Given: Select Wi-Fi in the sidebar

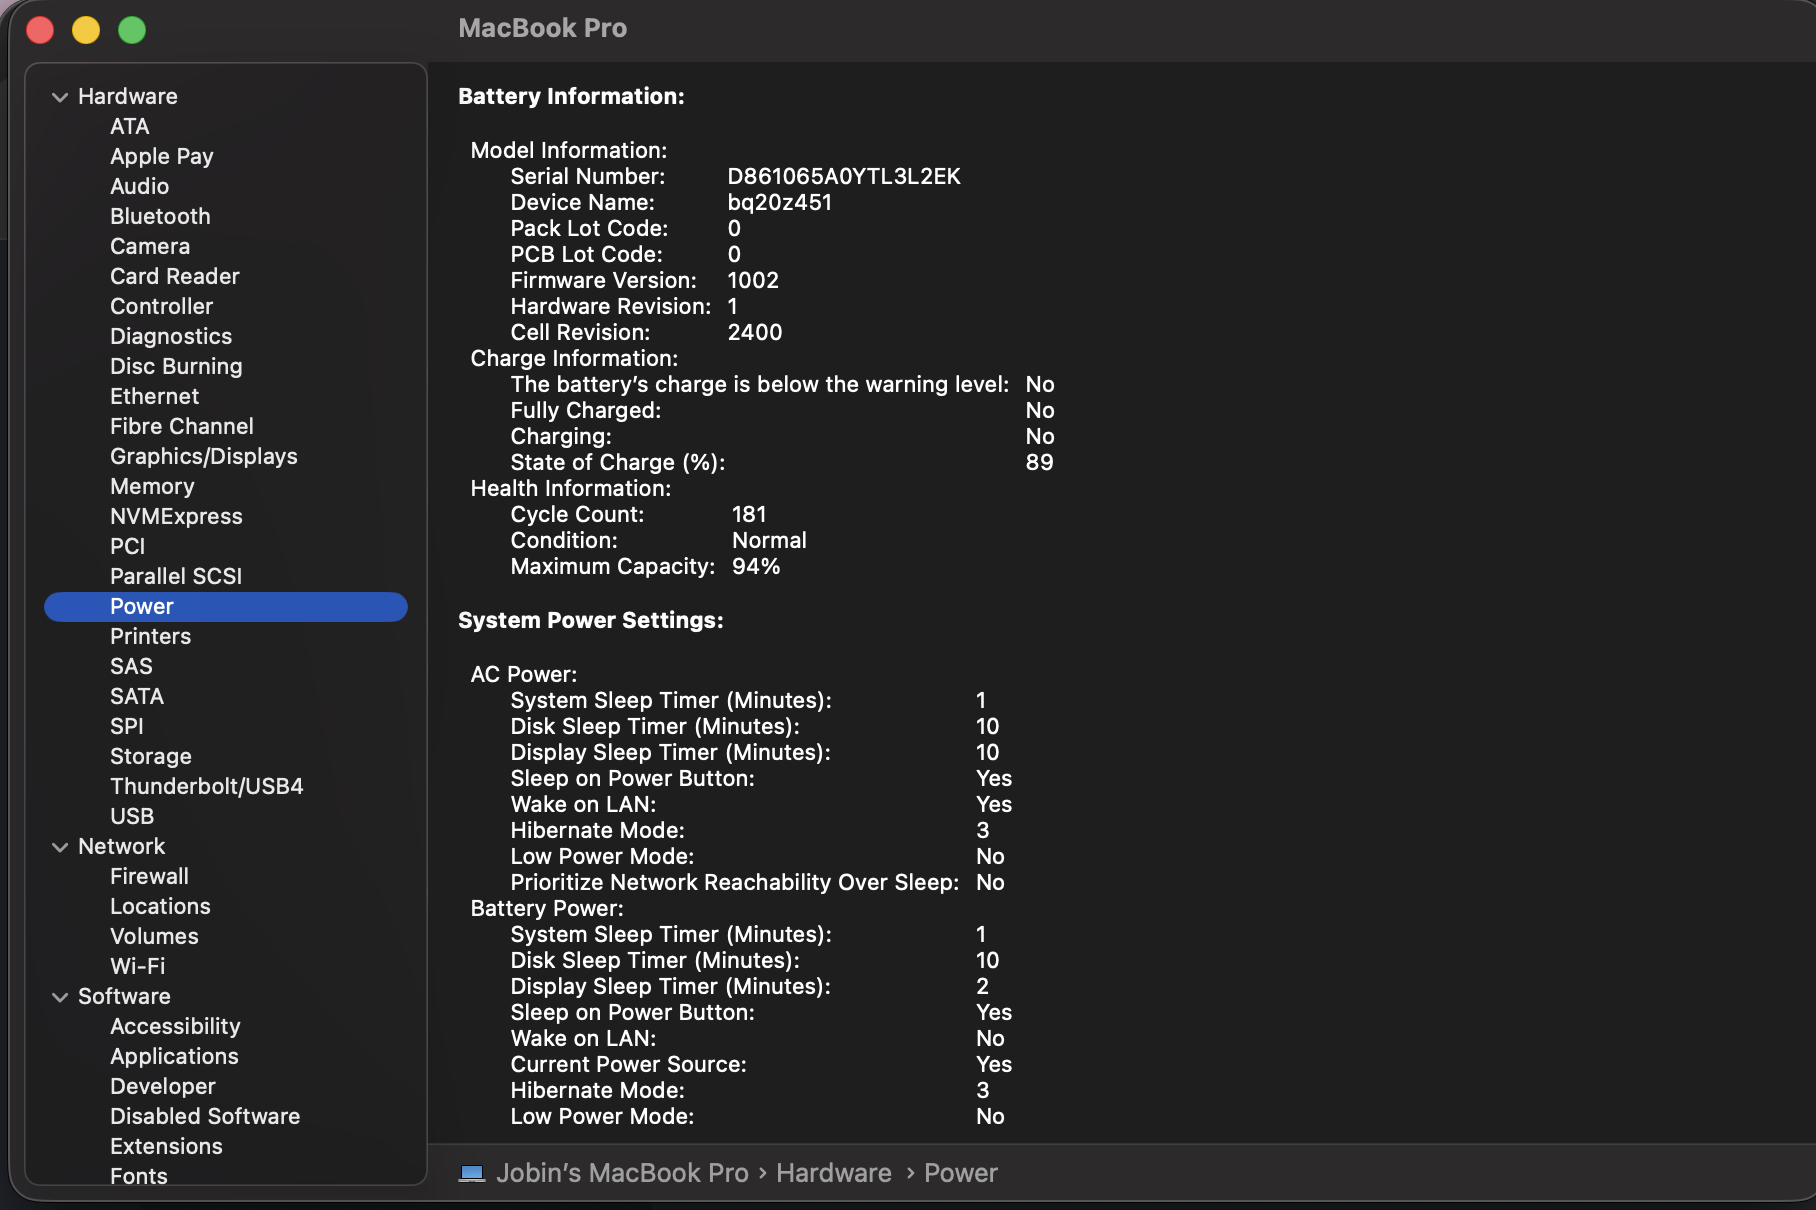Looking at the screenshot, I should point(138,966).
